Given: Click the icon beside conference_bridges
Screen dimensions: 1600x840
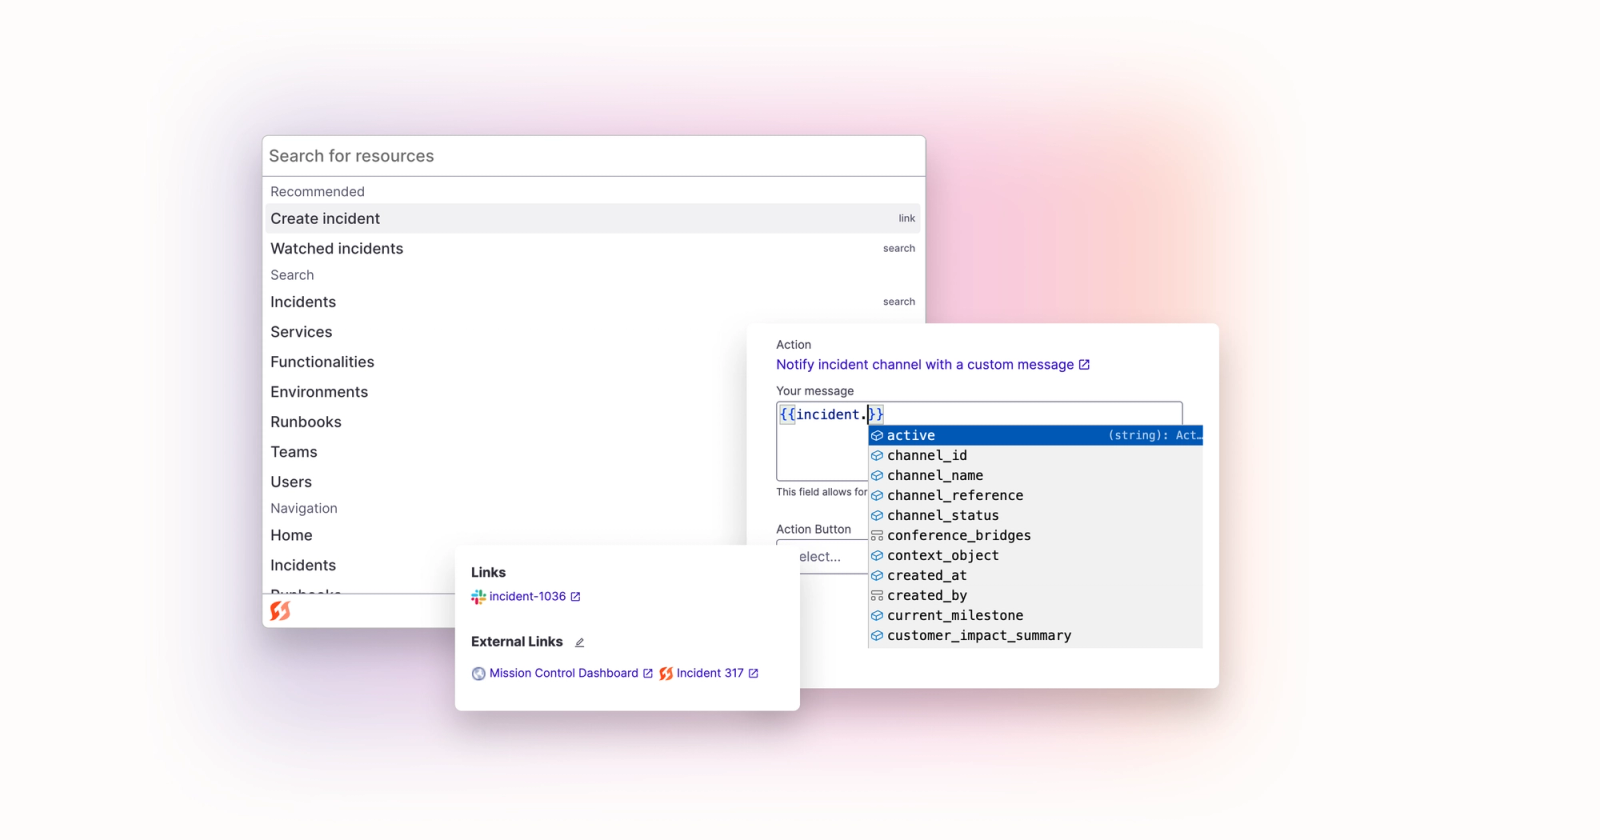Looking at the screenshot, I should (877, 536).
